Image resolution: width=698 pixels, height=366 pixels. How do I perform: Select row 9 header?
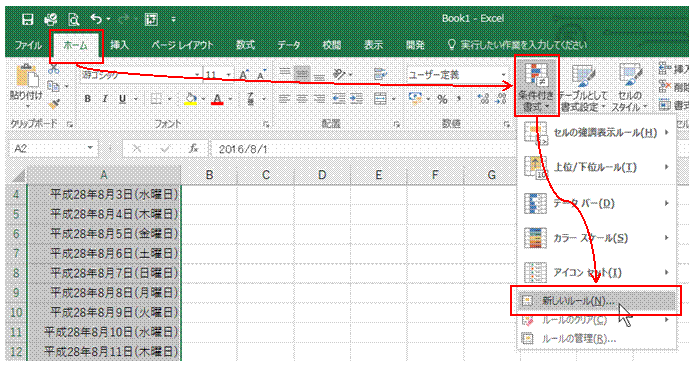coord(16,293)
